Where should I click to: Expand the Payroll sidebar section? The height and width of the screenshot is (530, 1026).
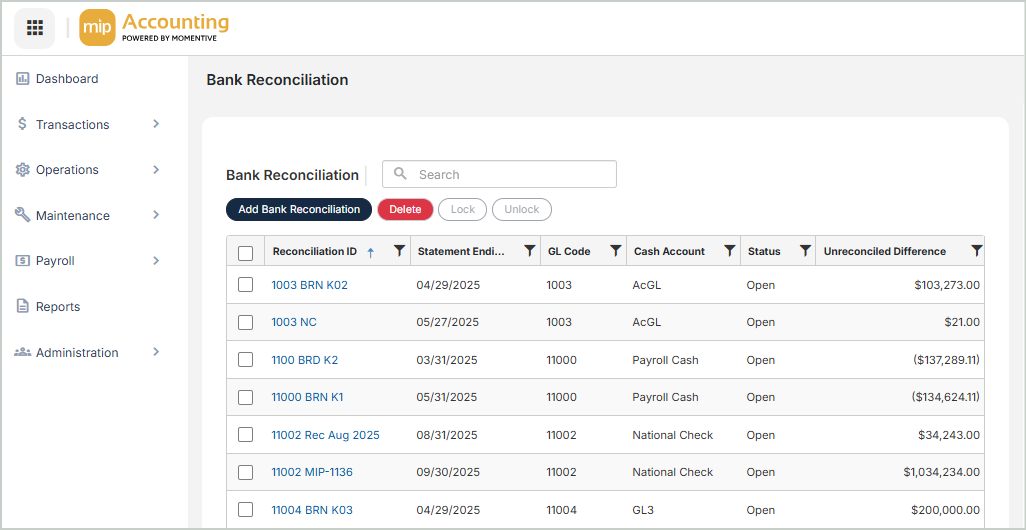coord(88,261)
